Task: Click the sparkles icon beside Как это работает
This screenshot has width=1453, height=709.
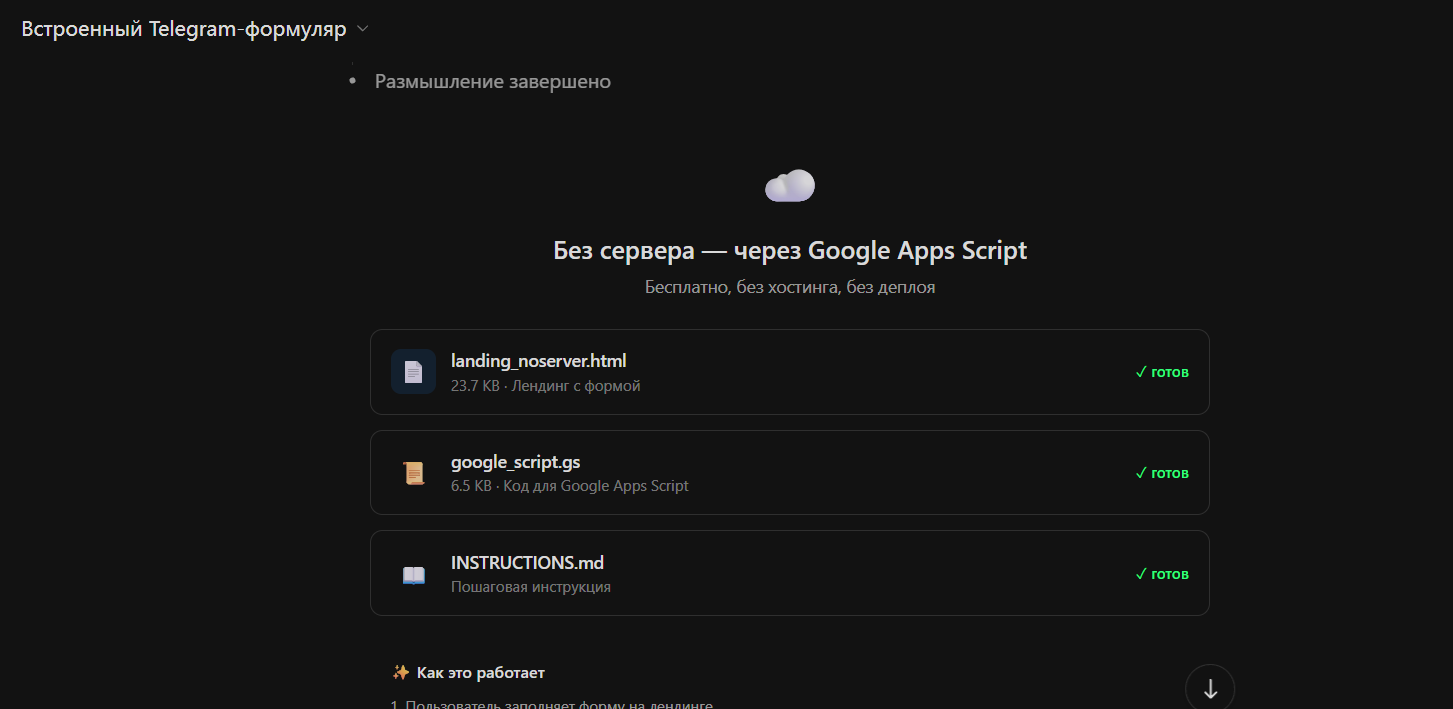Action: 401,672
